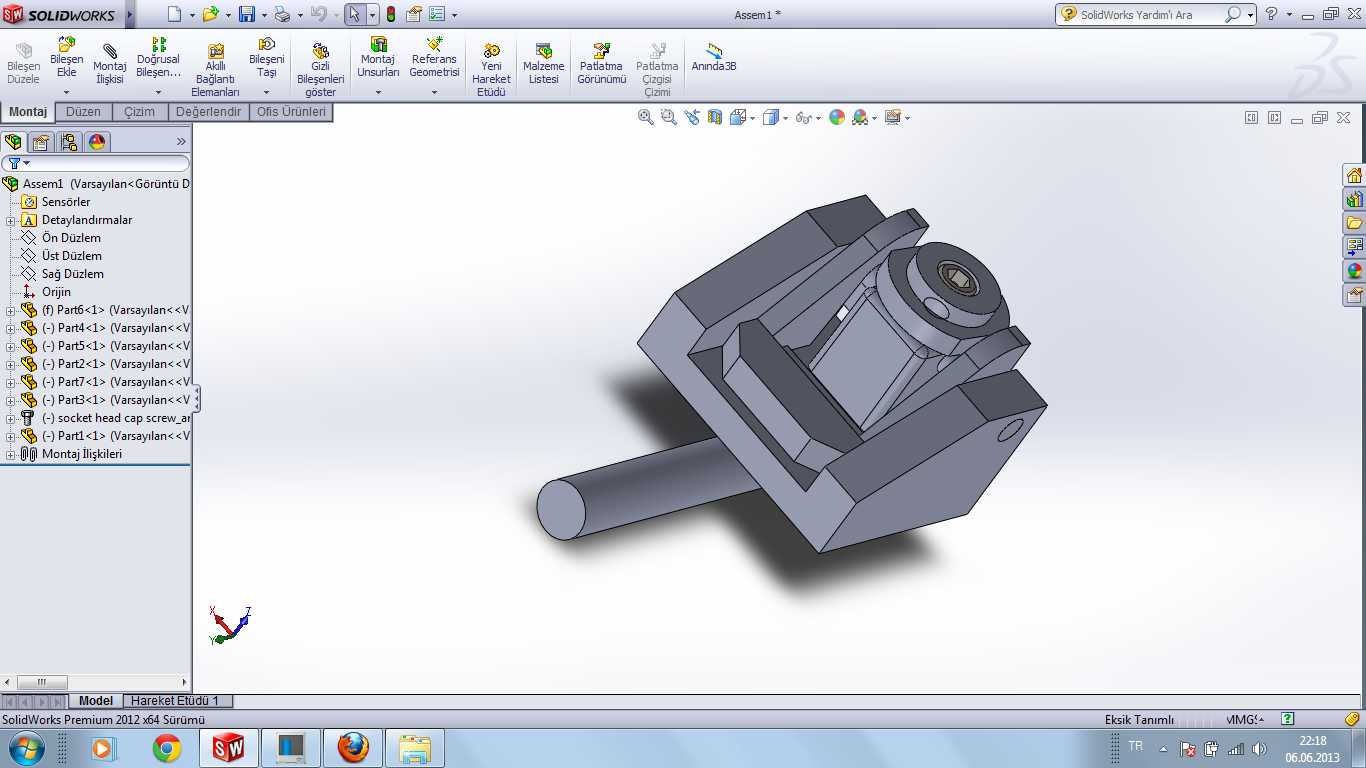The height and width of the screenshot is (768, 1366).
Task: Click the Windows Start button
Action: 25,748
